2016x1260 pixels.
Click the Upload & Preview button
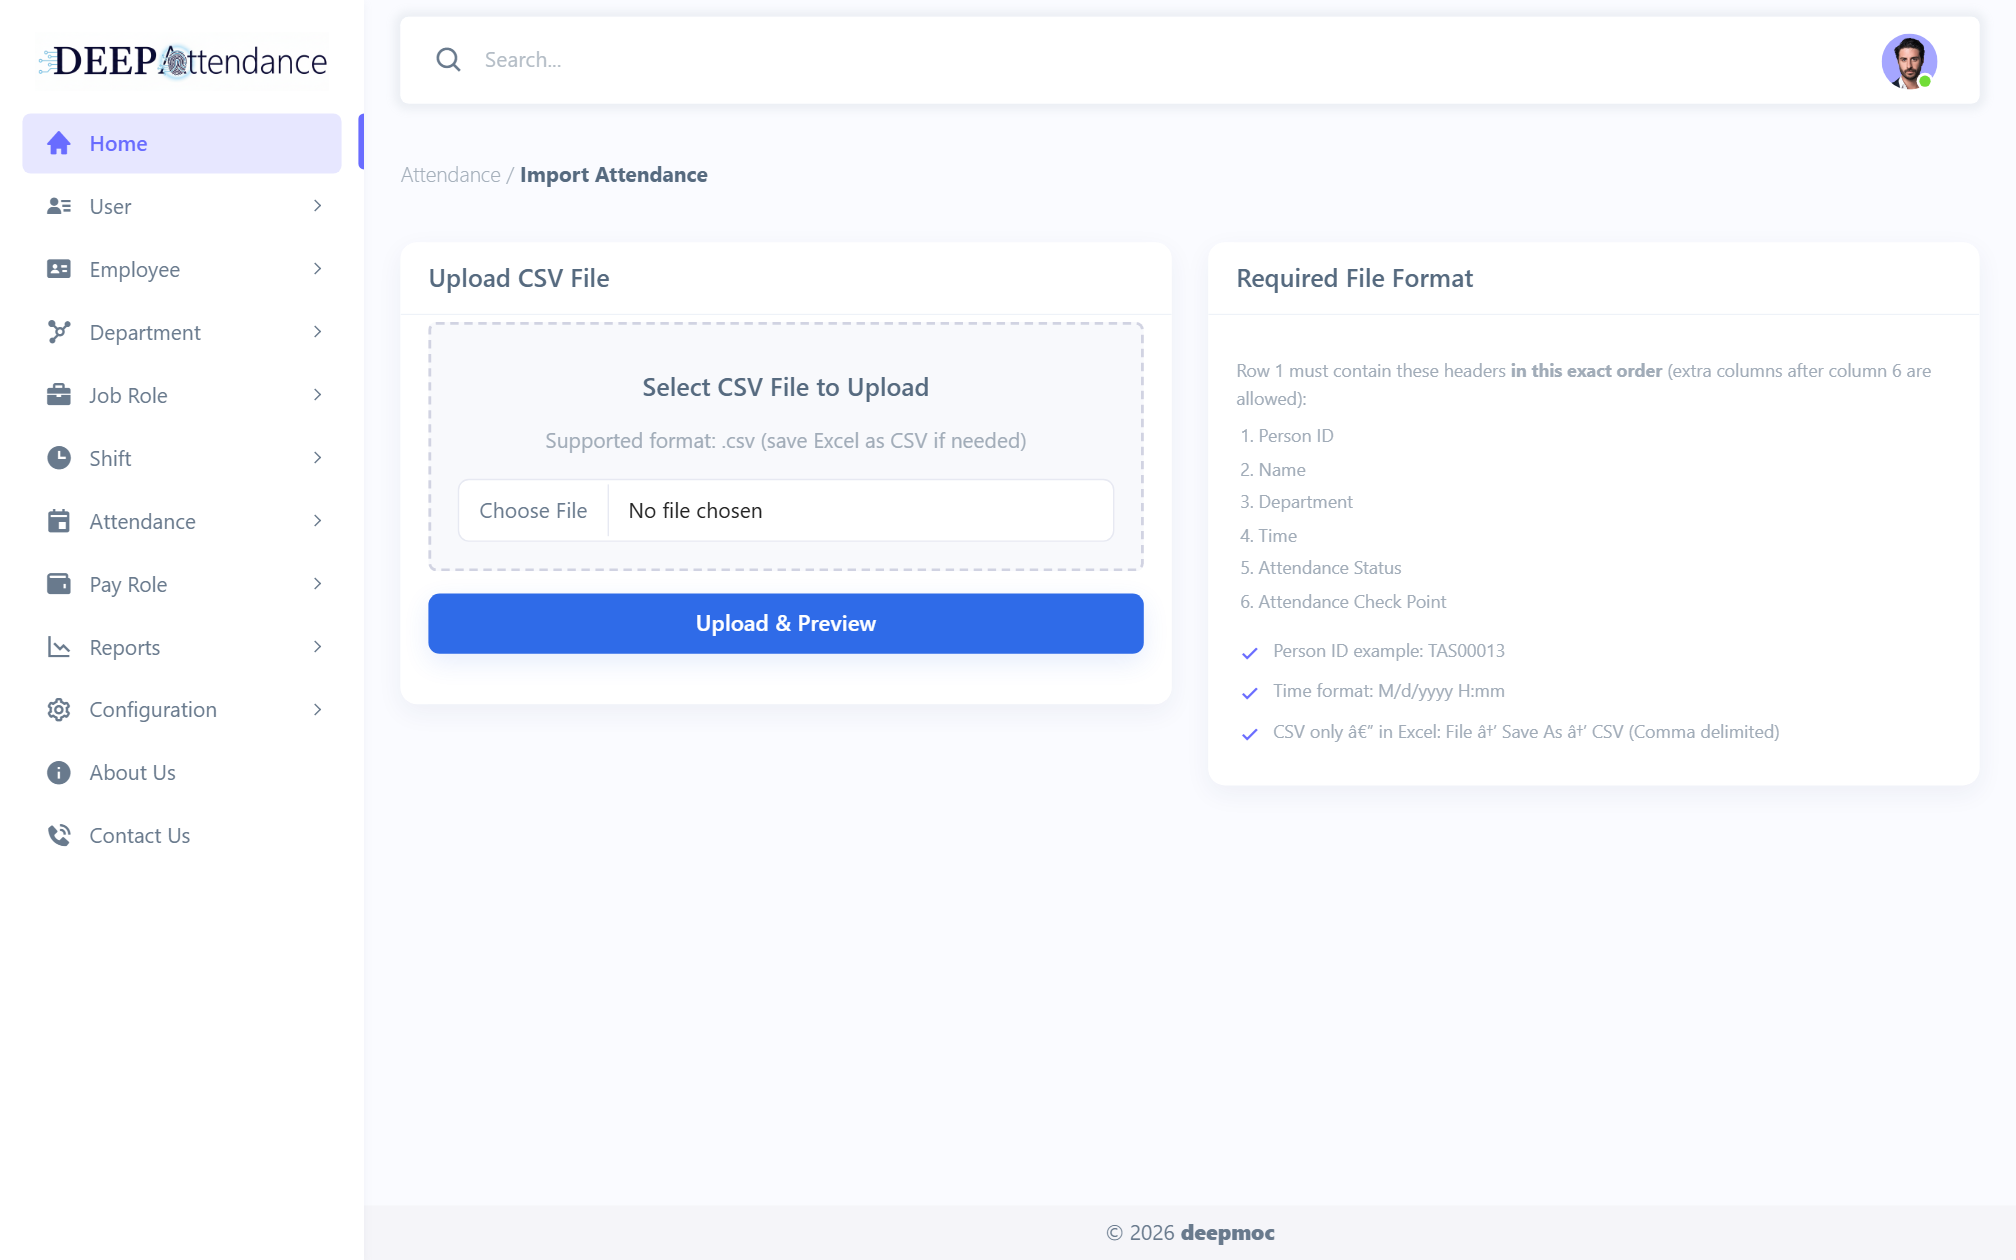(x=786, y=623)
